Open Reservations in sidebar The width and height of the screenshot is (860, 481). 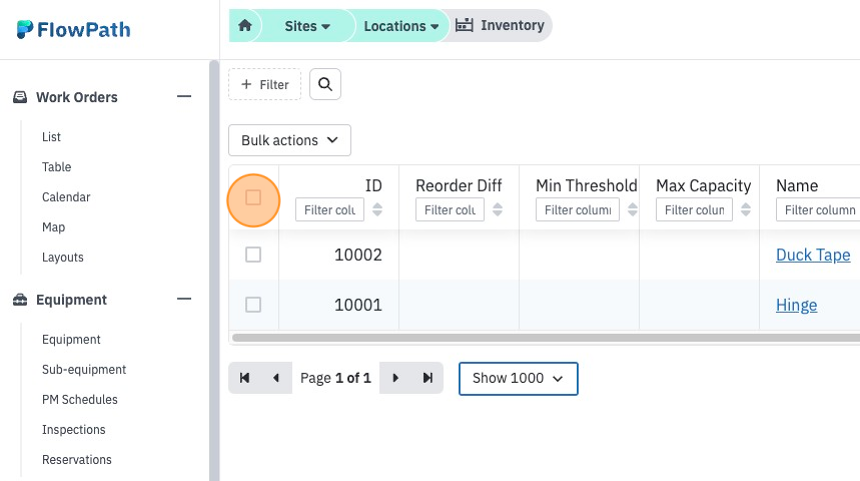click(77, 460)
